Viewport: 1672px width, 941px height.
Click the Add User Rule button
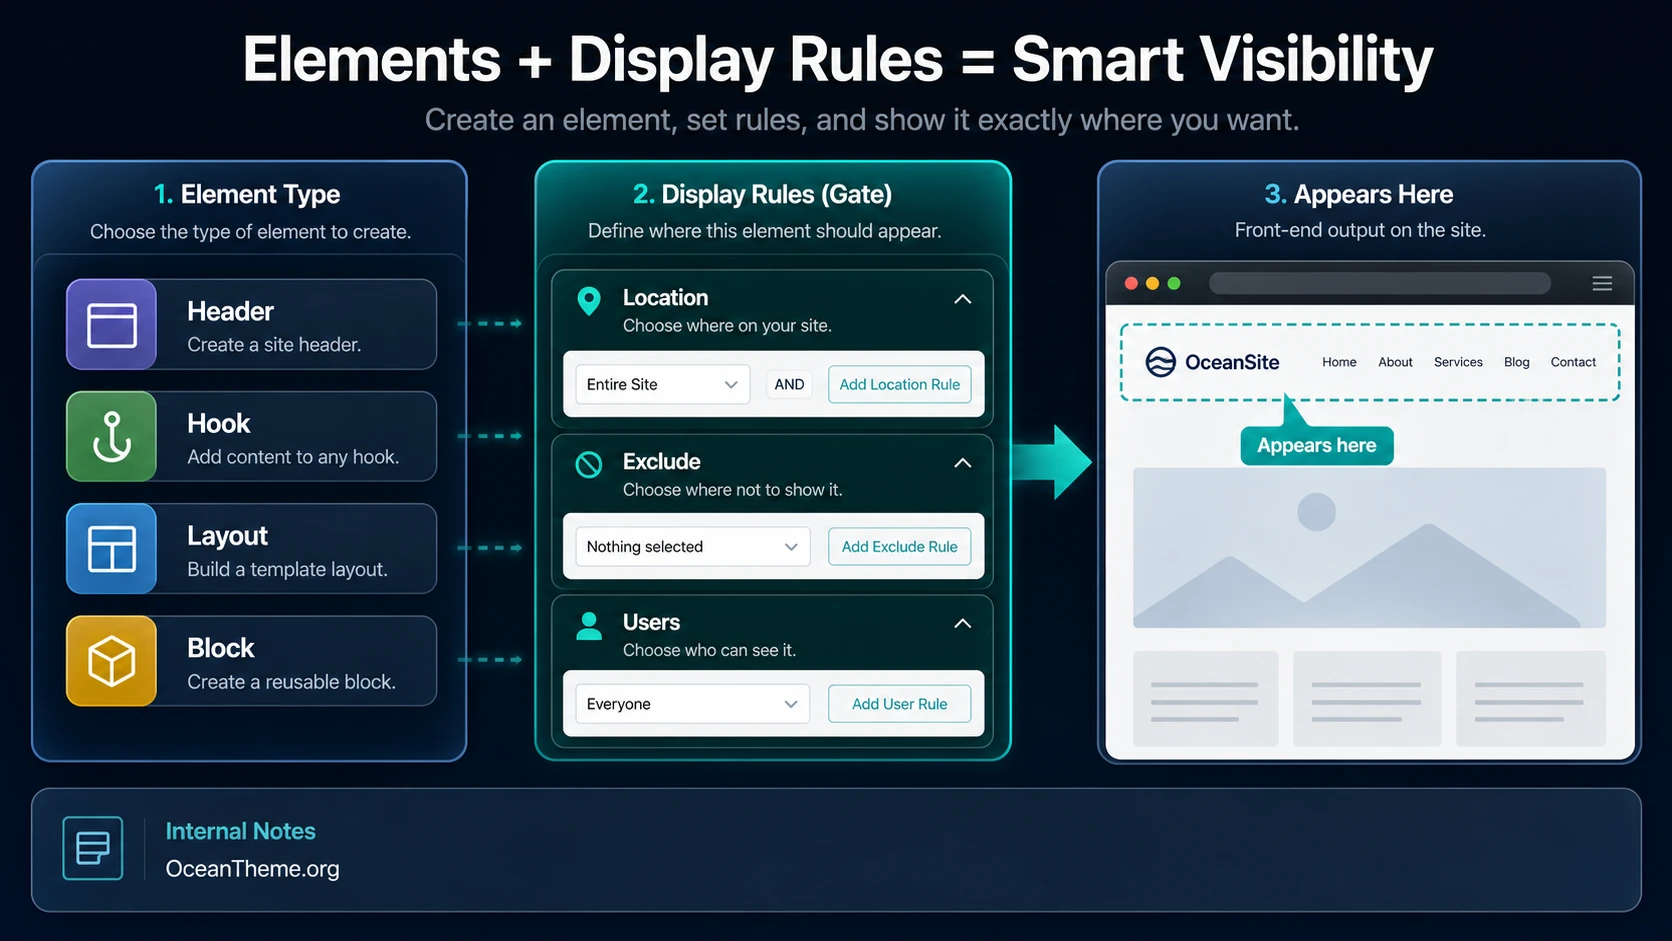coord(899,704)
